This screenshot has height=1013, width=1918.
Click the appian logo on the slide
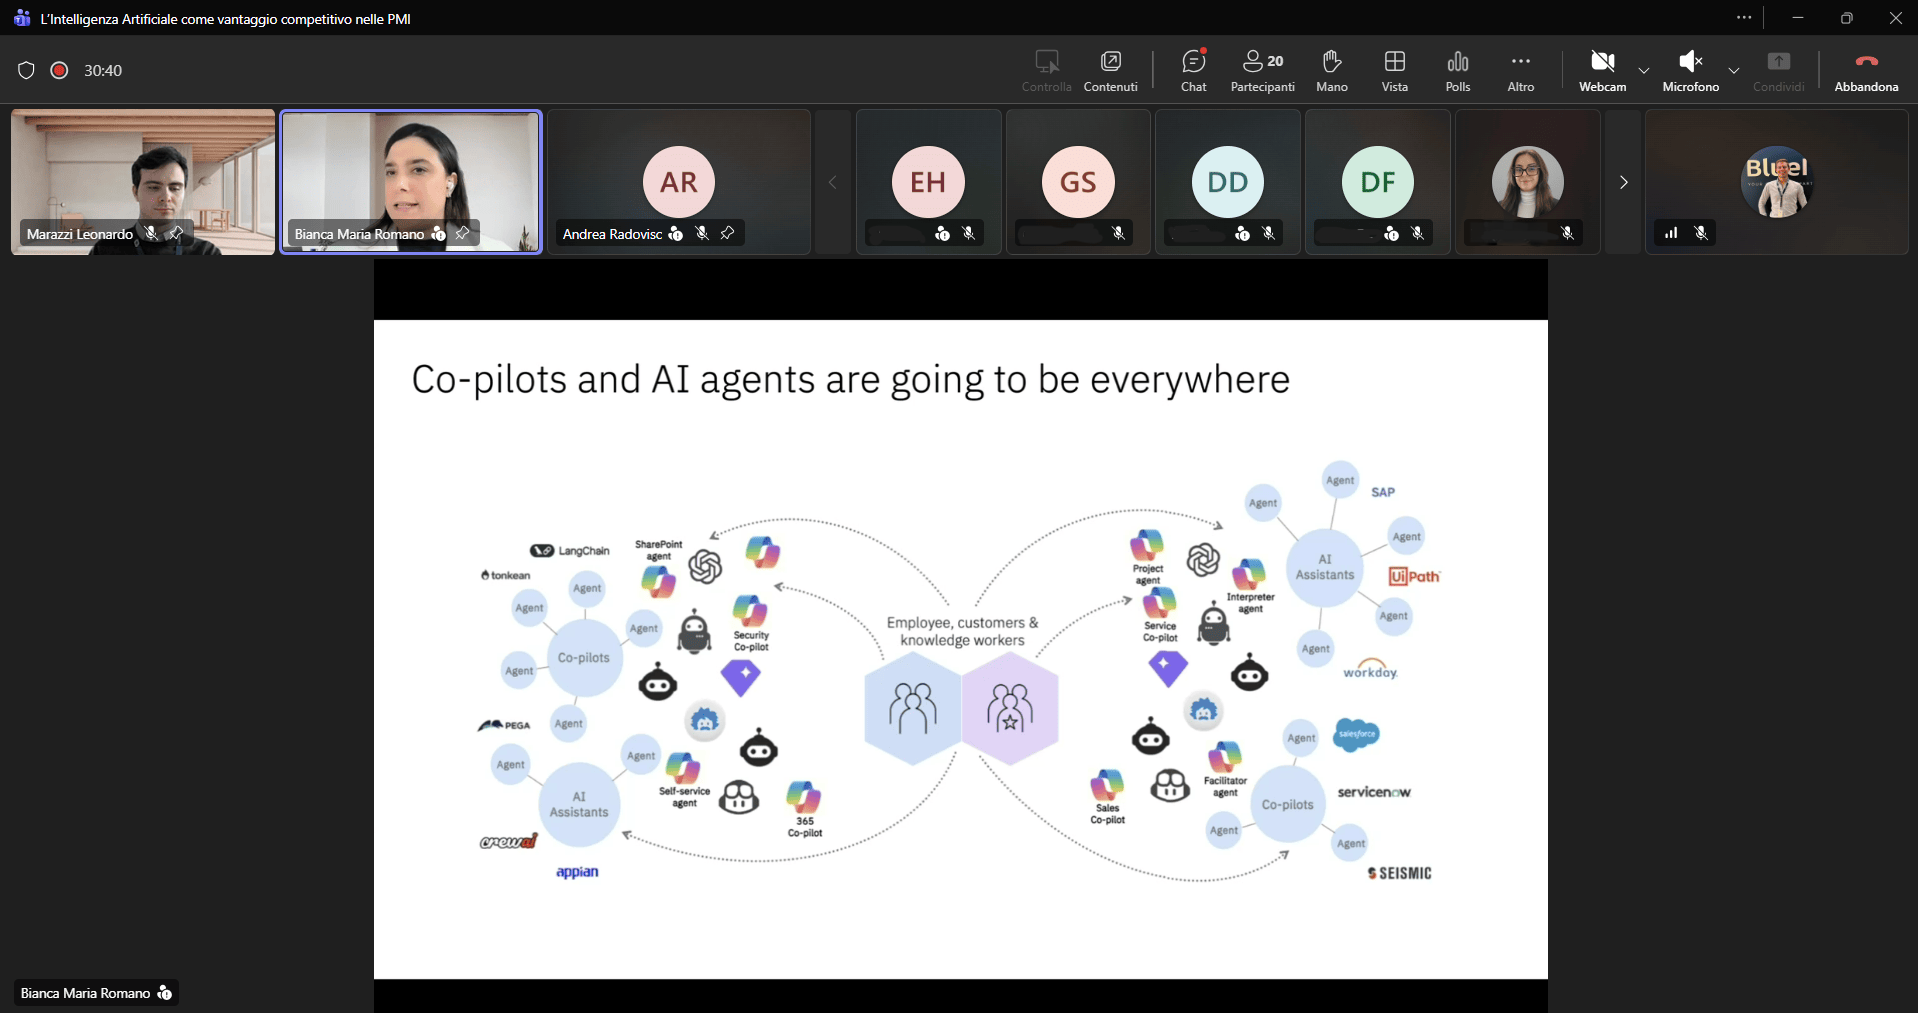click(577, 872)
